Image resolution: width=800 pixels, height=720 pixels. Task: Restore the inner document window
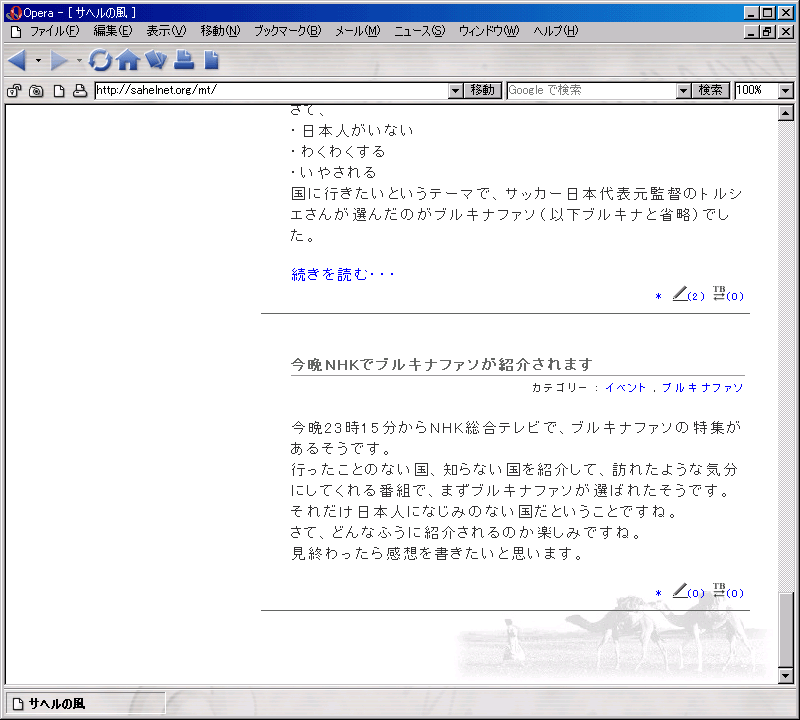(x=767, y=32)
